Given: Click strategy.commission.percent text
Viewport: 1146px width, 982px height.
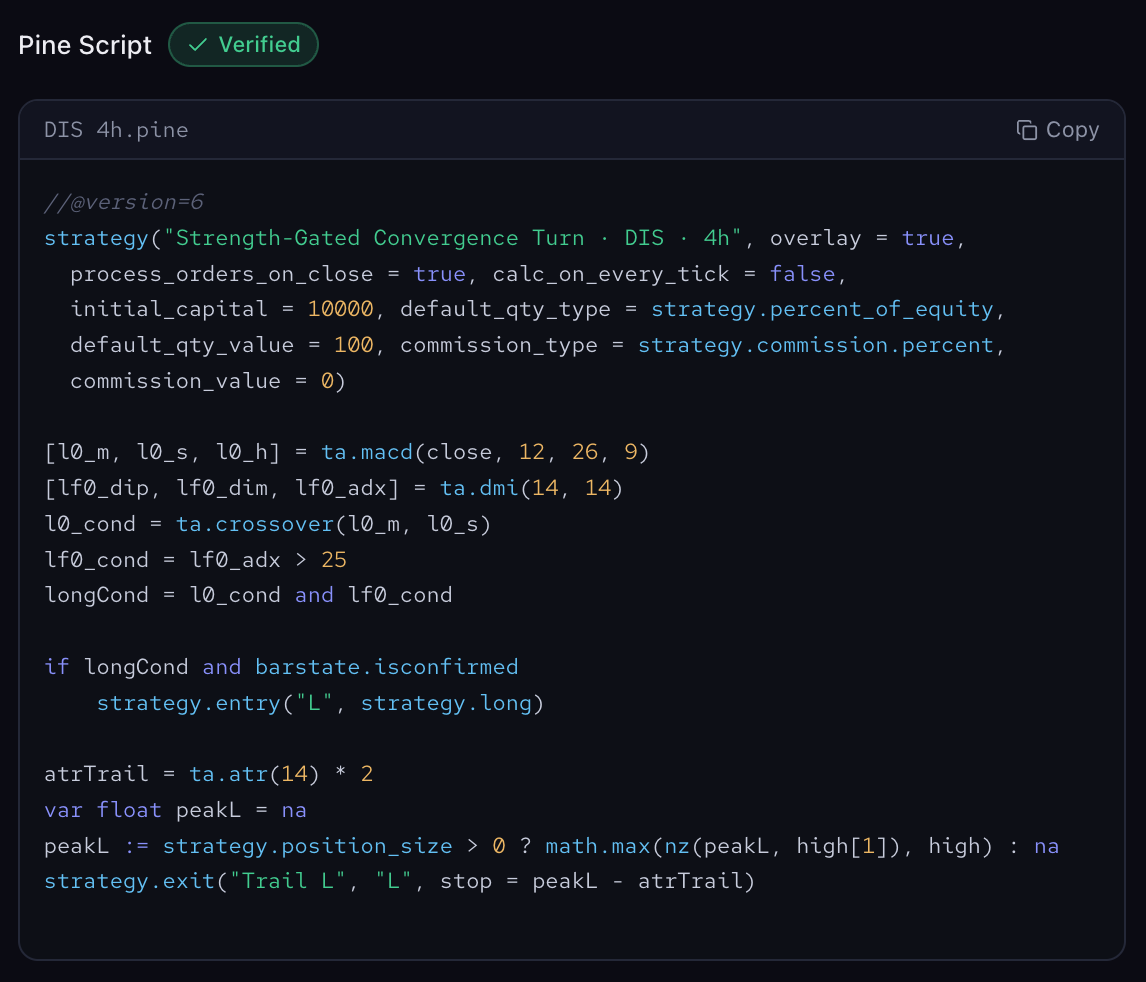Looking at the screenshot, I should (x=816, y=345).
